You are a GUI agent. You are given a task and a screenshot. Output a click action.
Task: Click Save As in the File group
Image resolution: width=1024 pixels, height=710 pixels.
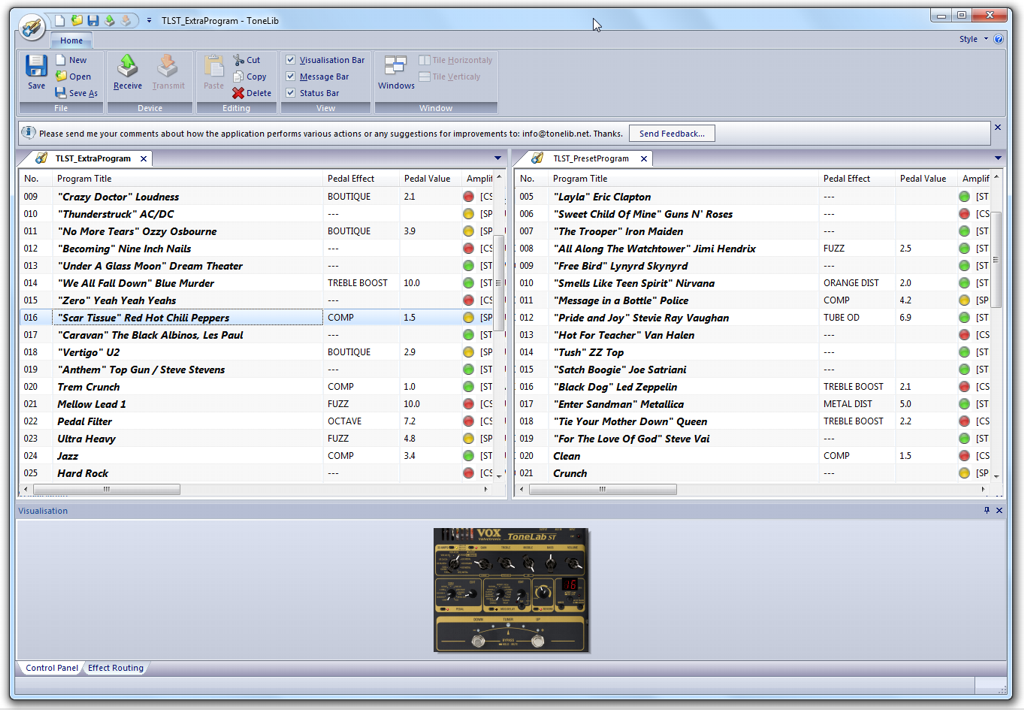(x=76, y=93)
